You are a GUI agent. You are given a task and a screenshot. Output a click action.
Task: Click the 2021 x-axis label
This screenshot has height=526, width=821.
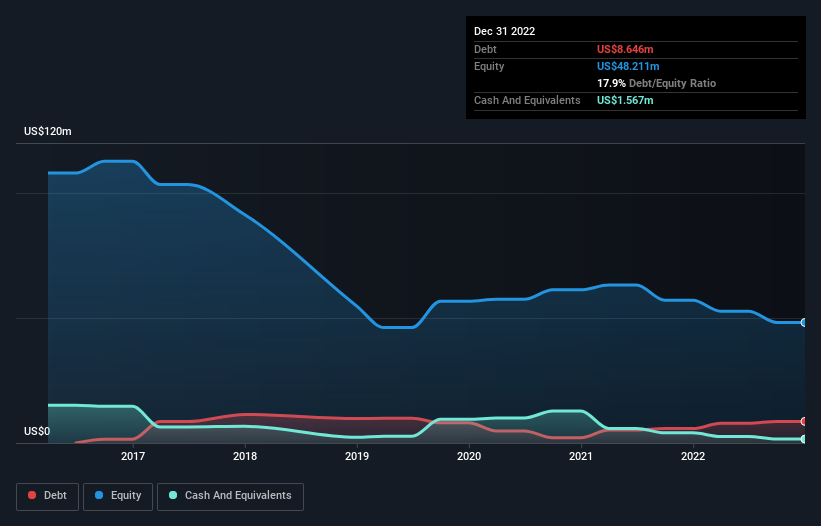[581, 456]
